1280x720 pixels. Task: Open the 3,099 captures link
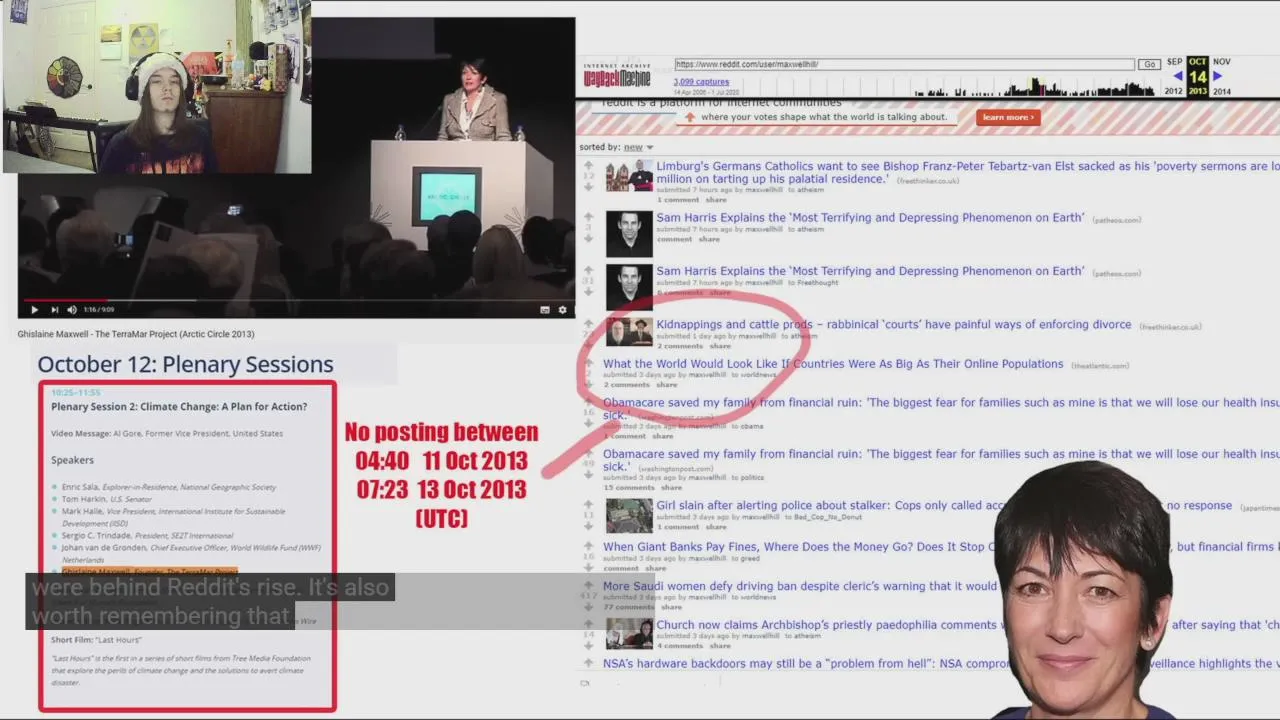pos(701,82)
